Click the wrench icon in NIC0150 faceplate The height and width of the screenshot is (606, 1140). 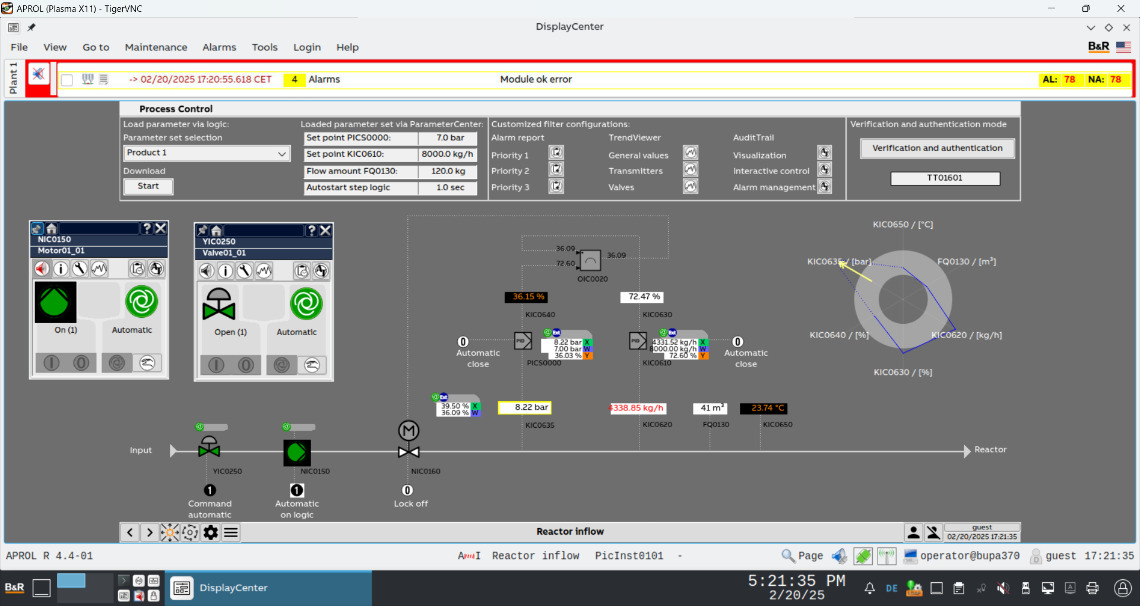coord(80,269)
